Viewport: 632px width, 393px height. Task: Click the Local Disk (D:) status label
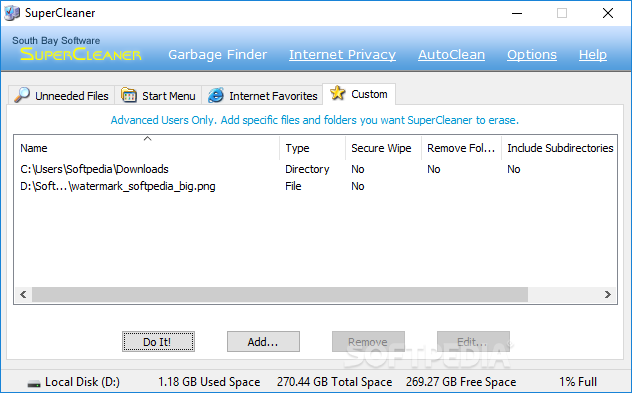(x=82, y=382)
